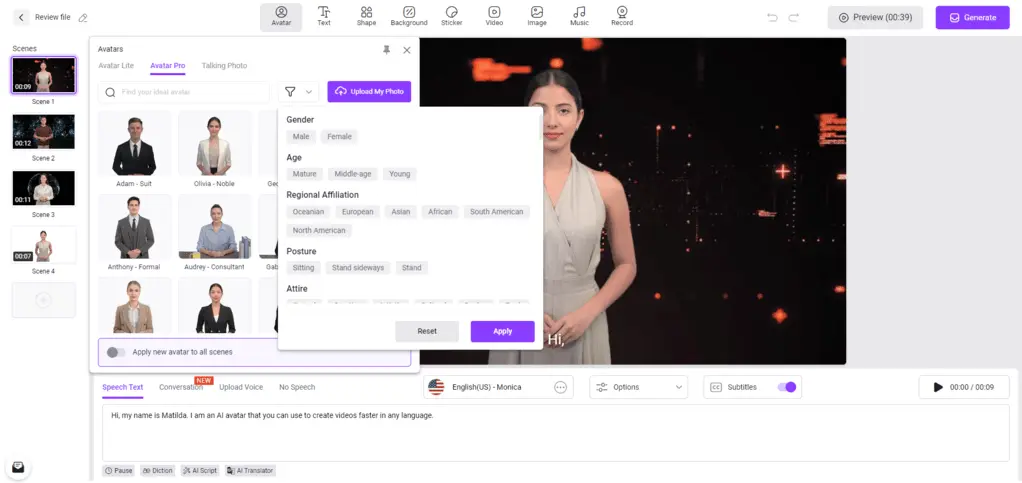Select the European region filter
This screenshot has width=1022, height=483.
click(358, 212)
